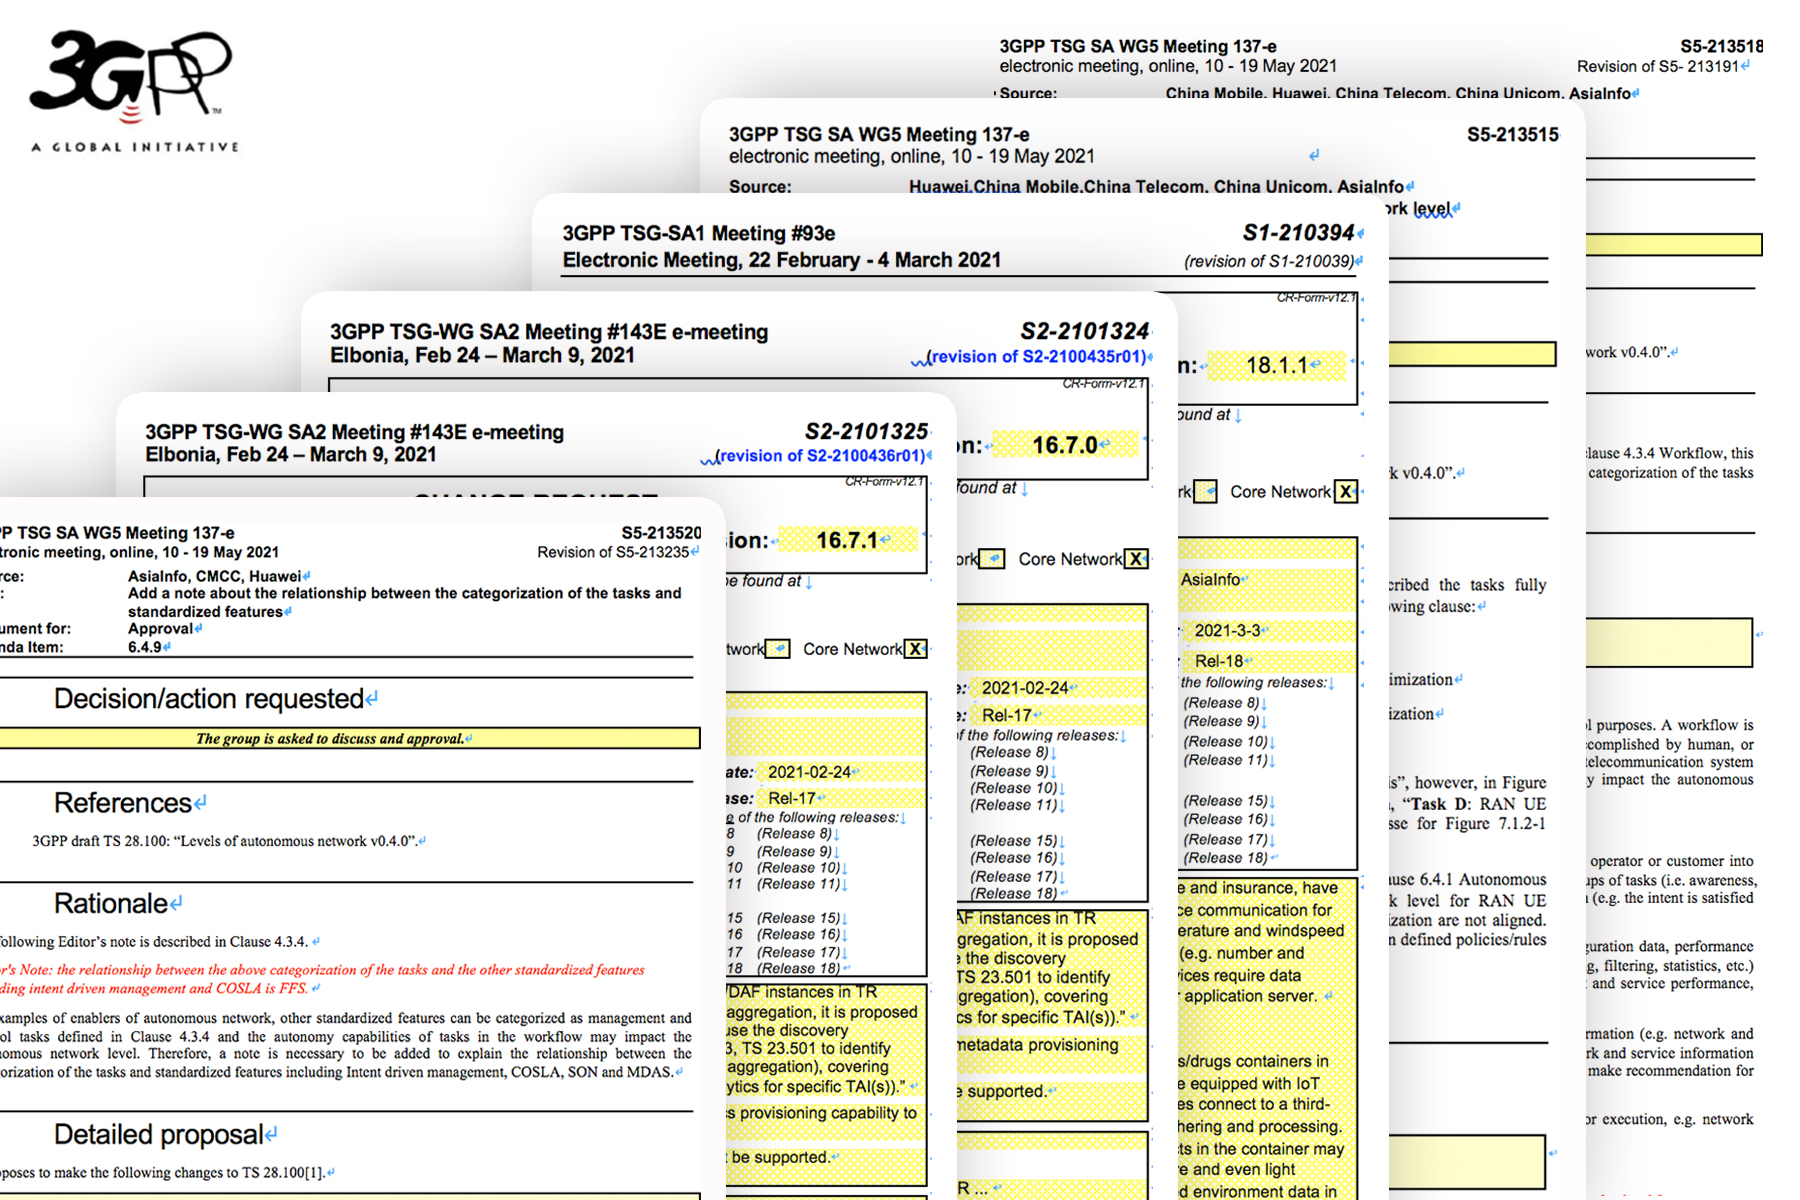Click 'Revision of S5-213235' text
The height and width of the screenshot is (1200, 1800).
pyautogui.click(x=612, y=552)
